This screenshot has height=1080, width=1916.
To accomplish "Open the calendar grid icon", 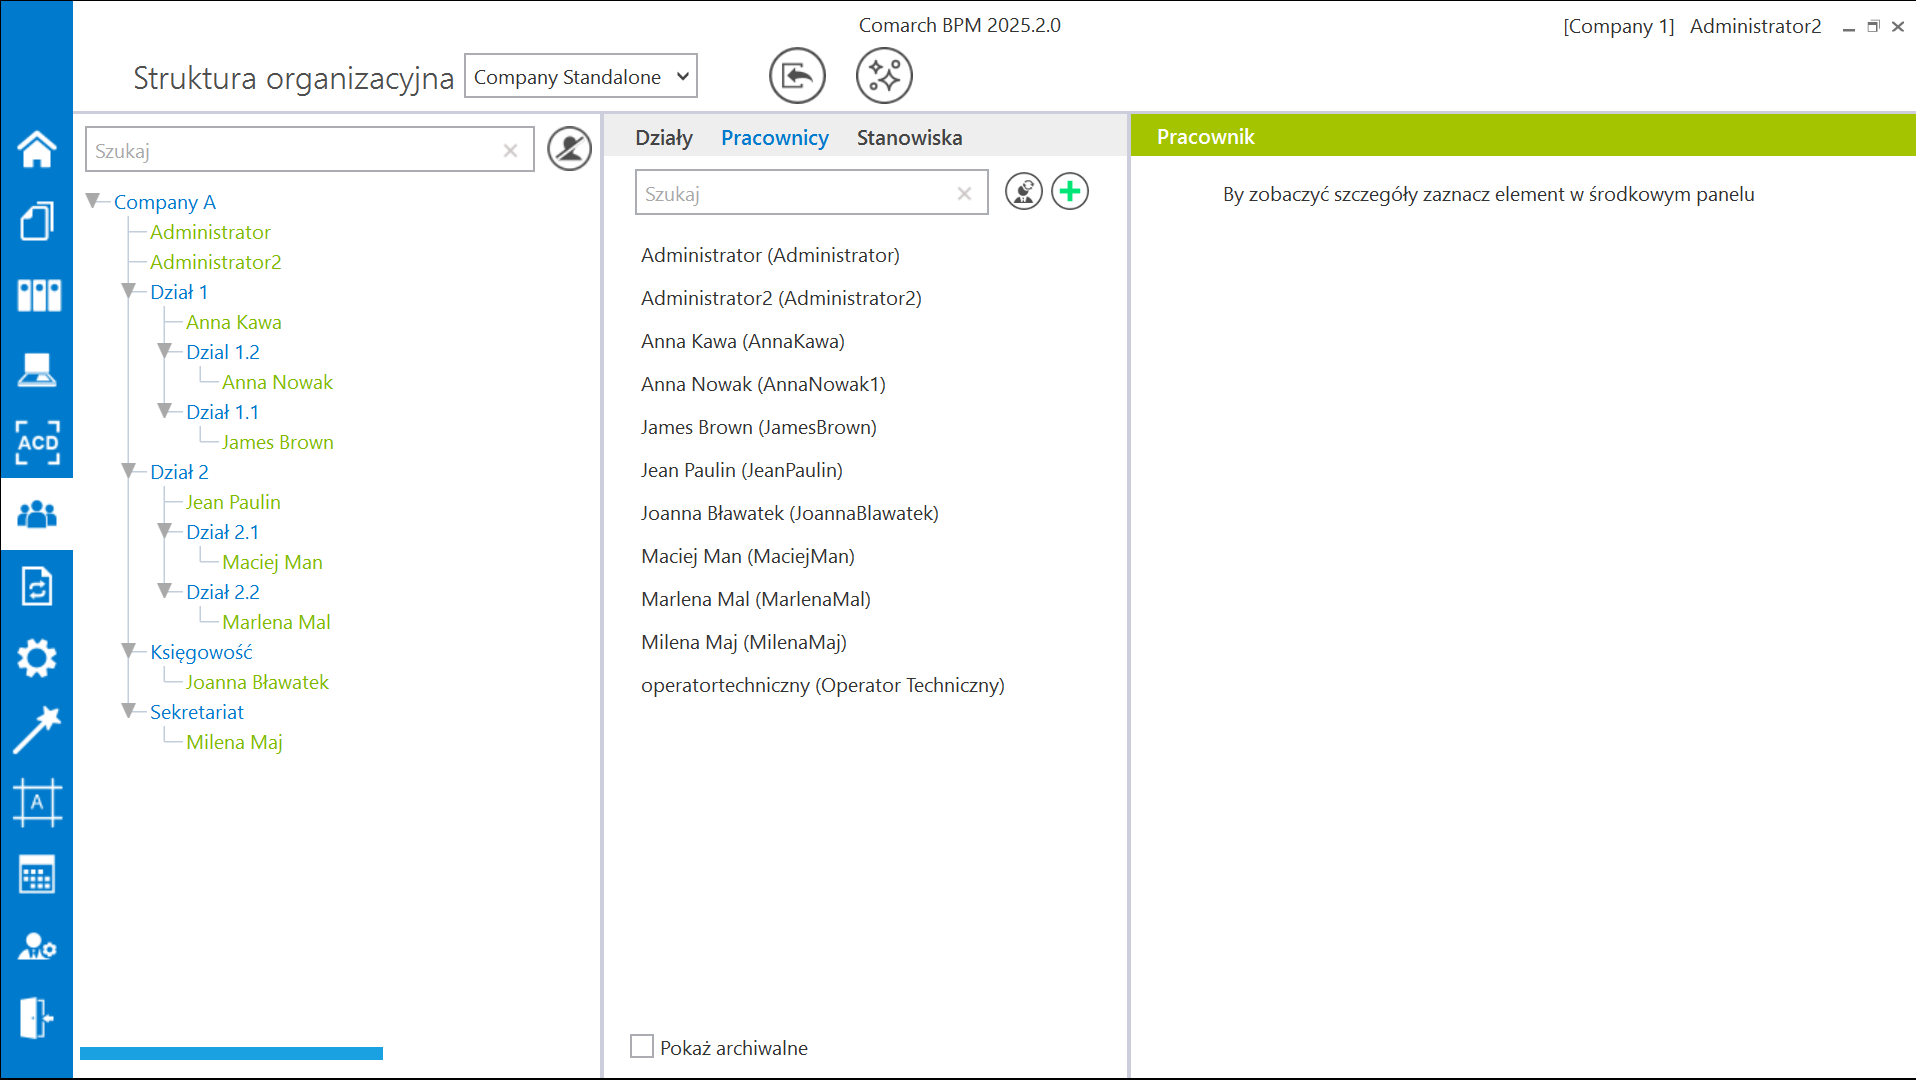I will click(37, 875).
